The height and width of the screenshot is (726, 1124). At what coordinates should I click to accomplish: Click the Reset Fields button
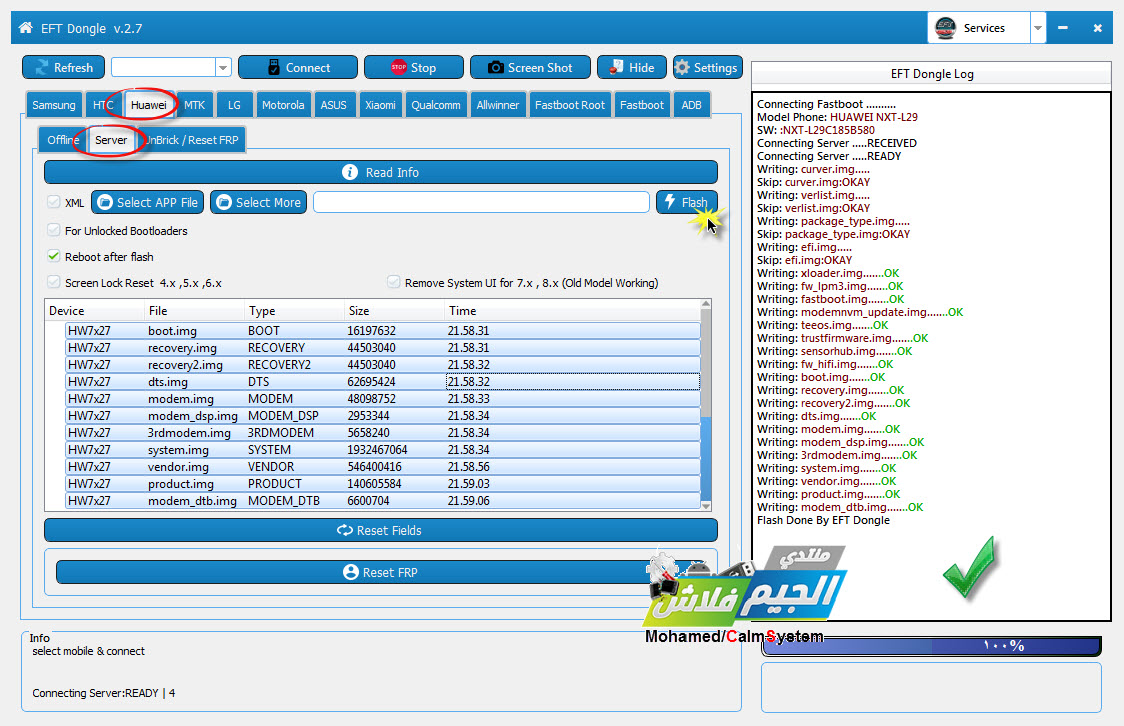tap(381, 530)
